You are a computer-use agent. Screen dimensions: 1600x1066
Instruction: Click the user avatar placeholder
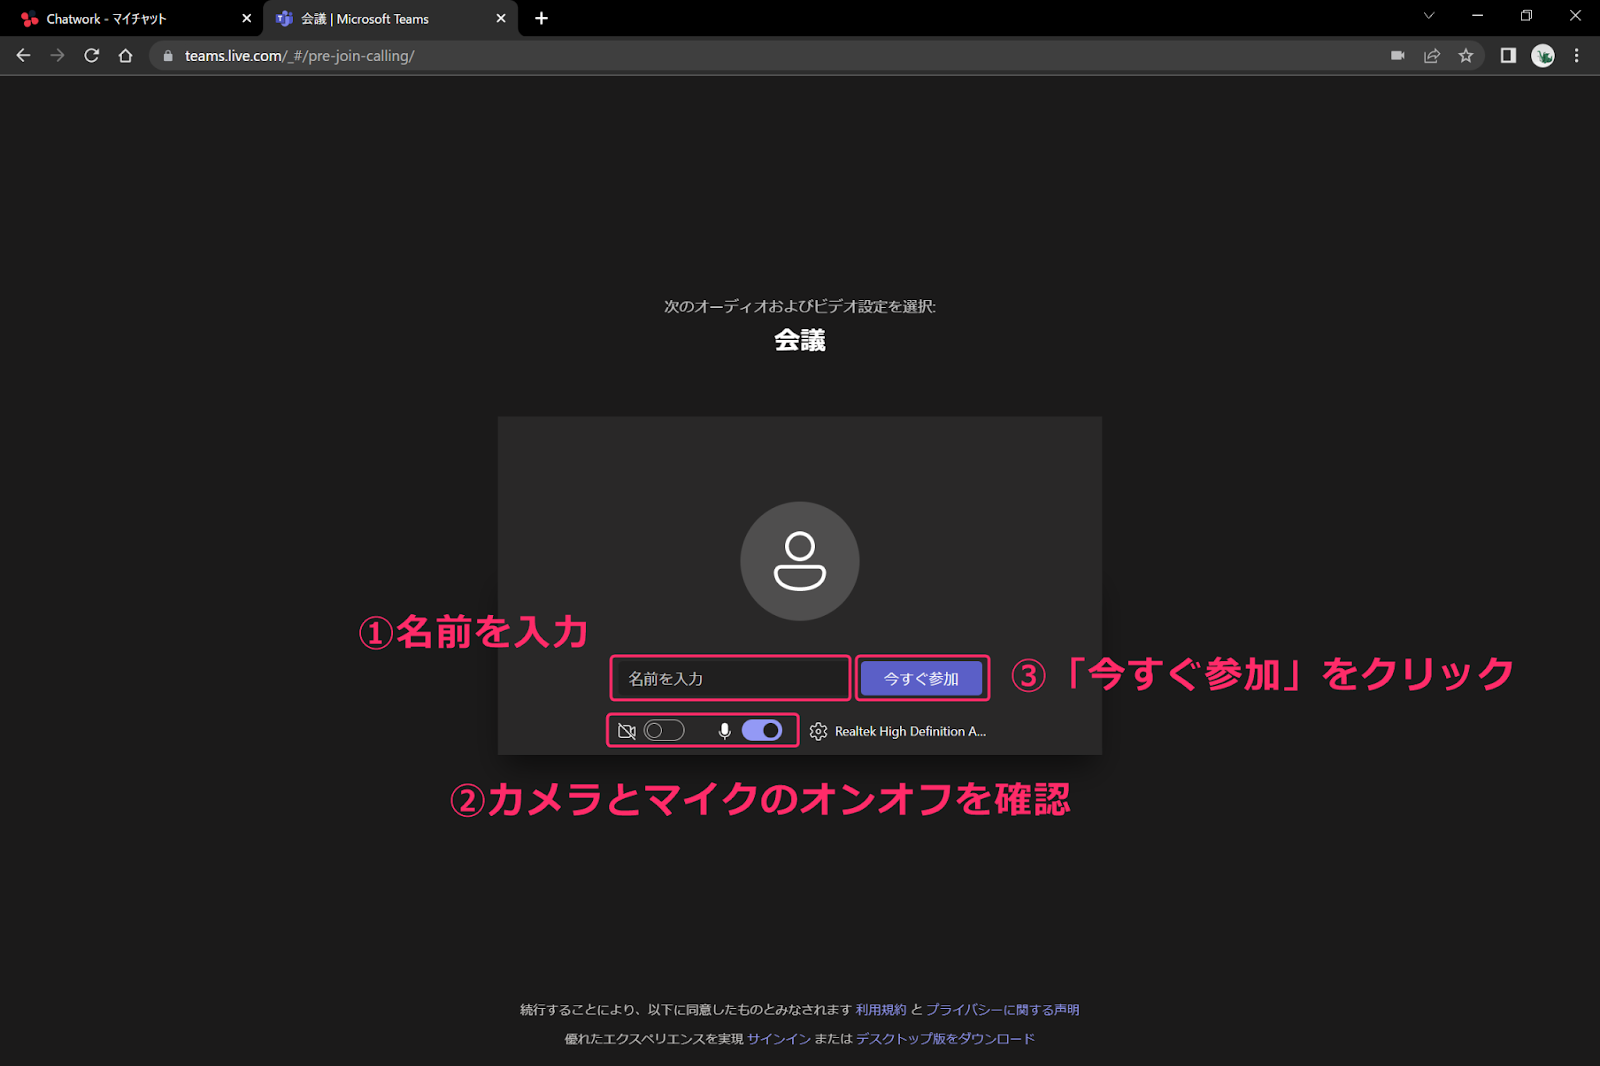pyautogui.click(x=800, y=561)
